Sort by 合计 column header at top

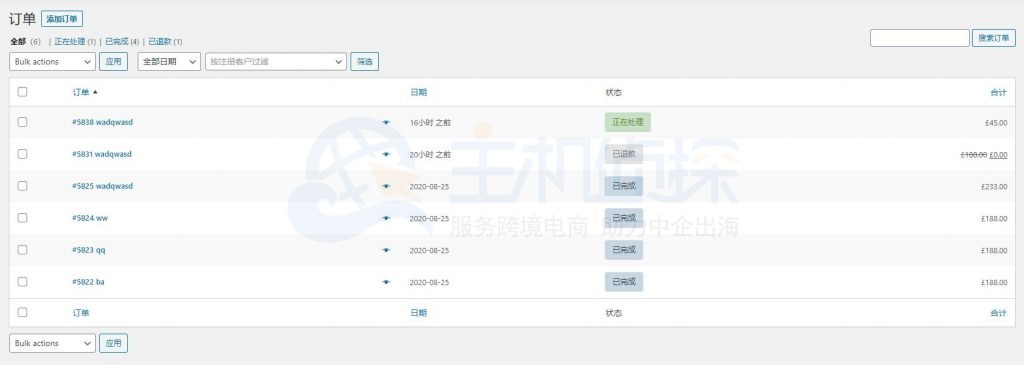tap(999, 92)
